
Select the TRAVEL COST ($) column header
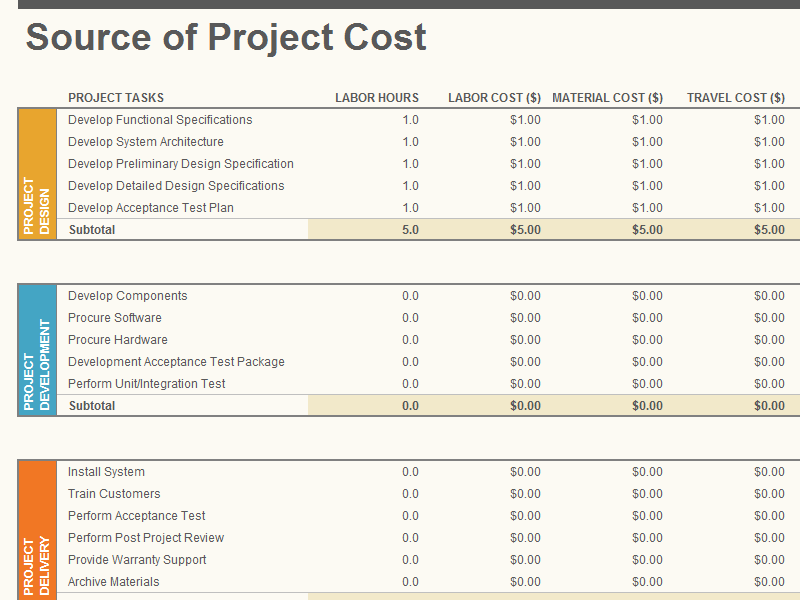pos(735,98)
